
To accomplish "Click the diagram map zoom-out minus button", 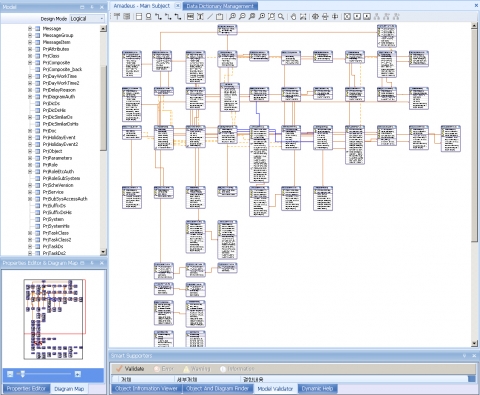I will click(x=10, y=374).
